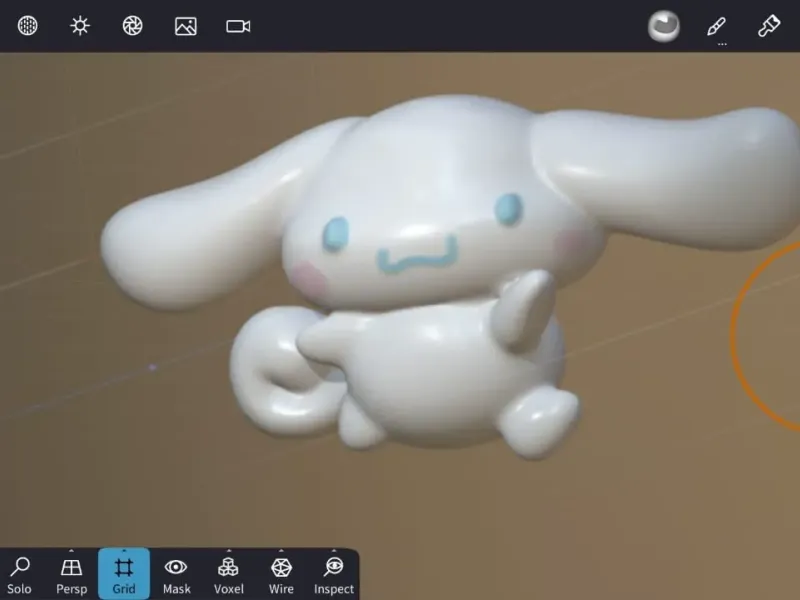The image size is (800, 600).
Task: Open the Background image settings with the picture icon
Action: (x=186, y=26)
